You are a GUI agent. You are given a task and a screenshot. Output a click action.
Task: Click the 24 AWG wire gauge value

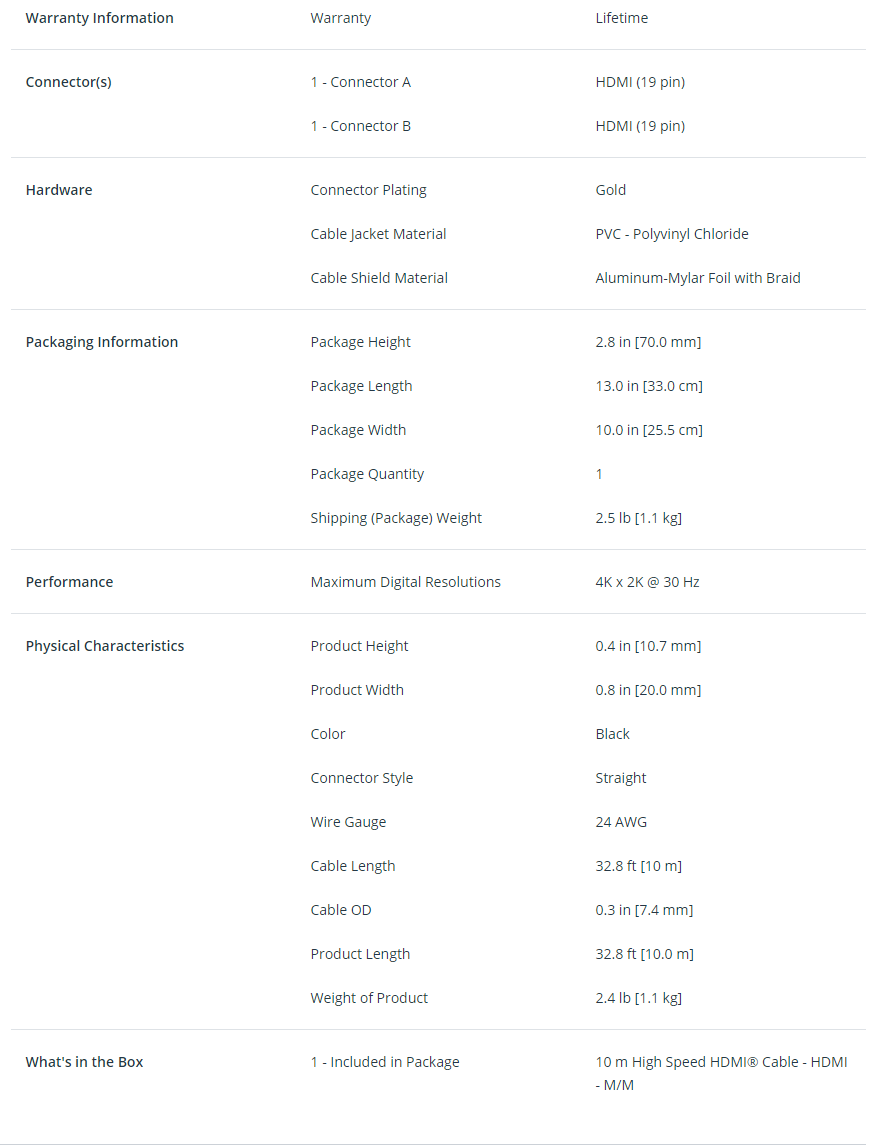click(x=621, y=822)
